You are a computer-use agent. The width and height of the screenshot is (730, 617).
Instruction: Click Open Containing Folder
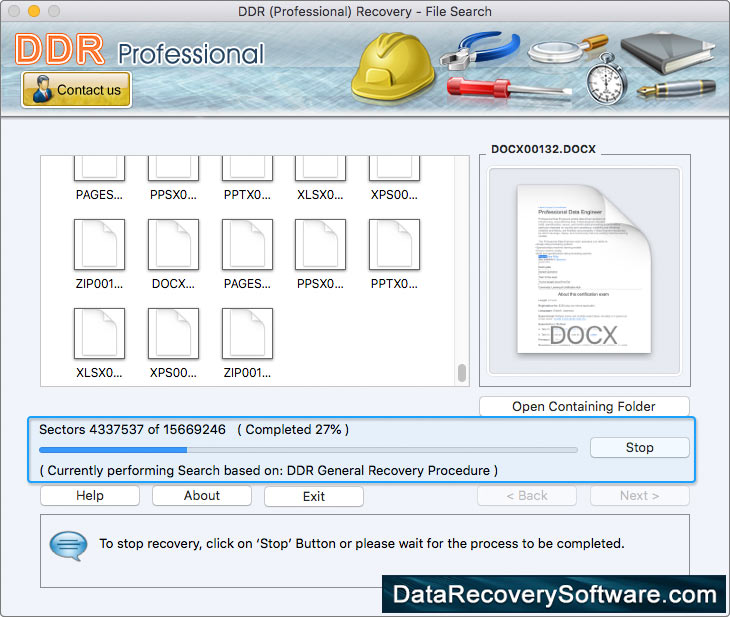pyautogui.click(x=584, y=407)
